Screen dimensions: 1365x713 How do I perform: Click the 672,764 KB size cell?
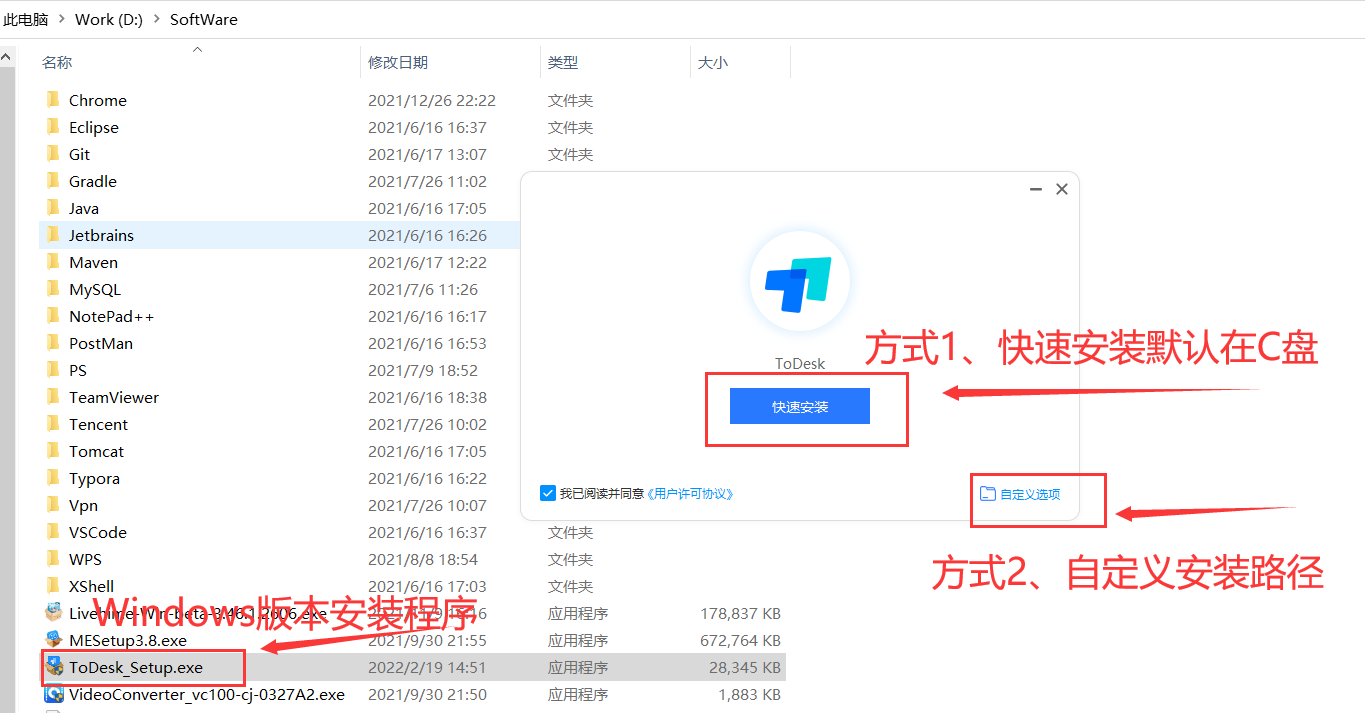(x=739, y=640)
